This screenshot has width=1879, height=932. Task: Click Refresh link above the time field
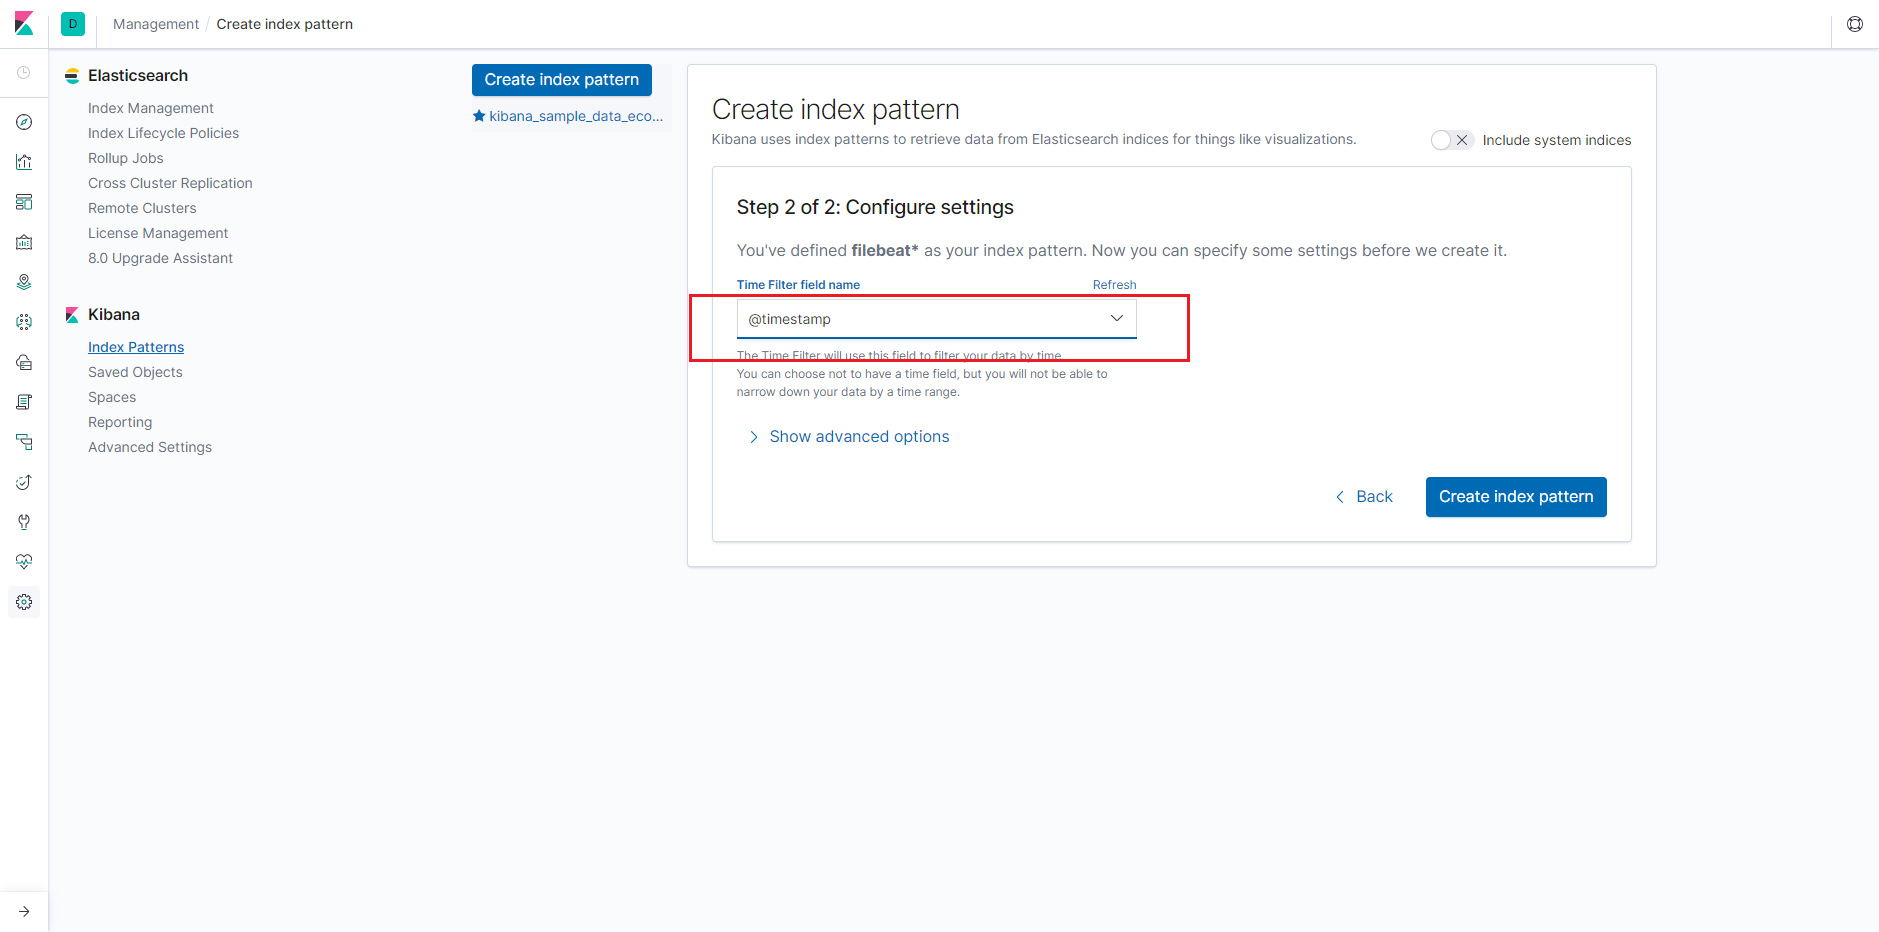tap(1114, 285)
